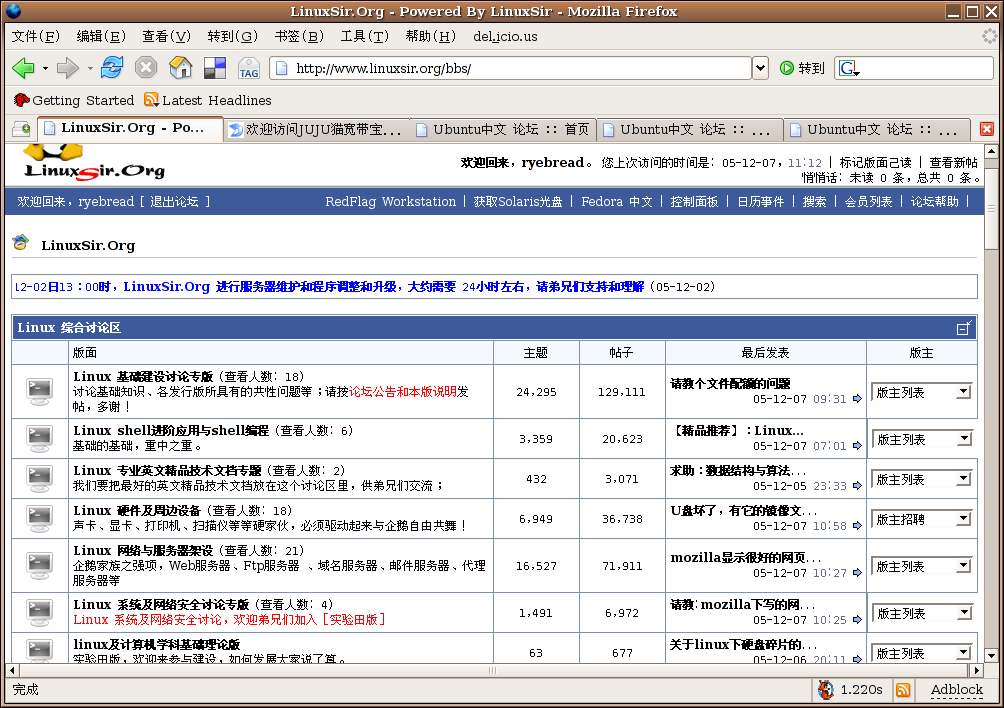Click the Forward arrow toolbar button
The height and width of the screenshot is (708, 1004).
pyautogui.click(x=67, y=68)
